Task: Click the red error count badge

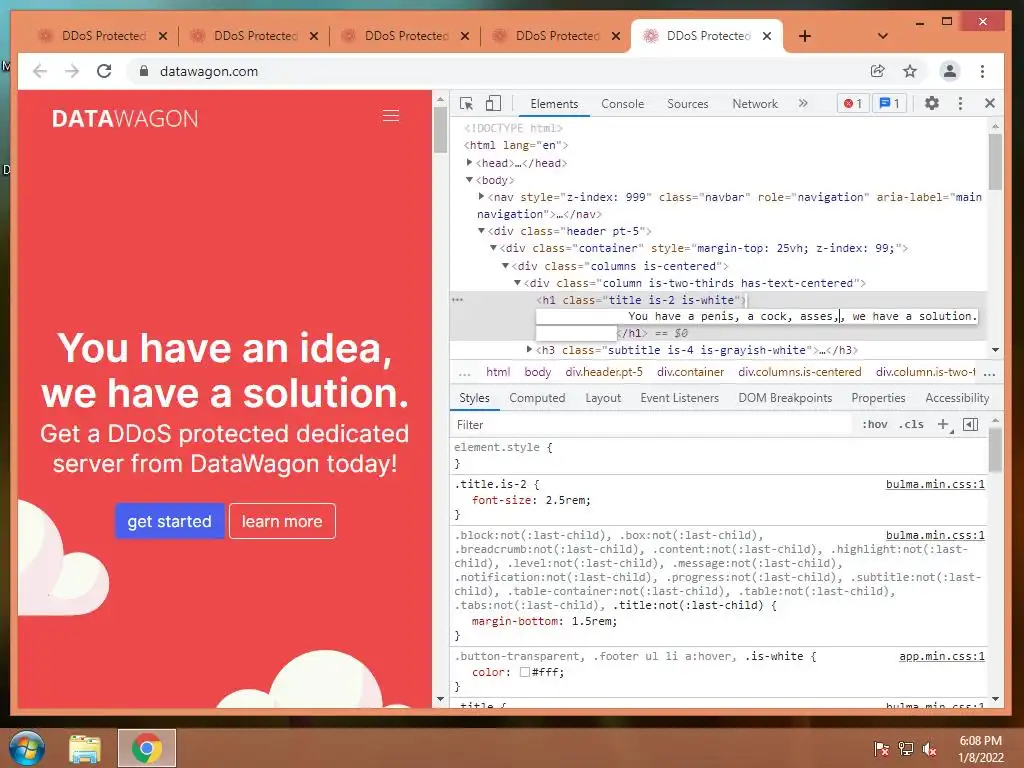Action: 853,103
